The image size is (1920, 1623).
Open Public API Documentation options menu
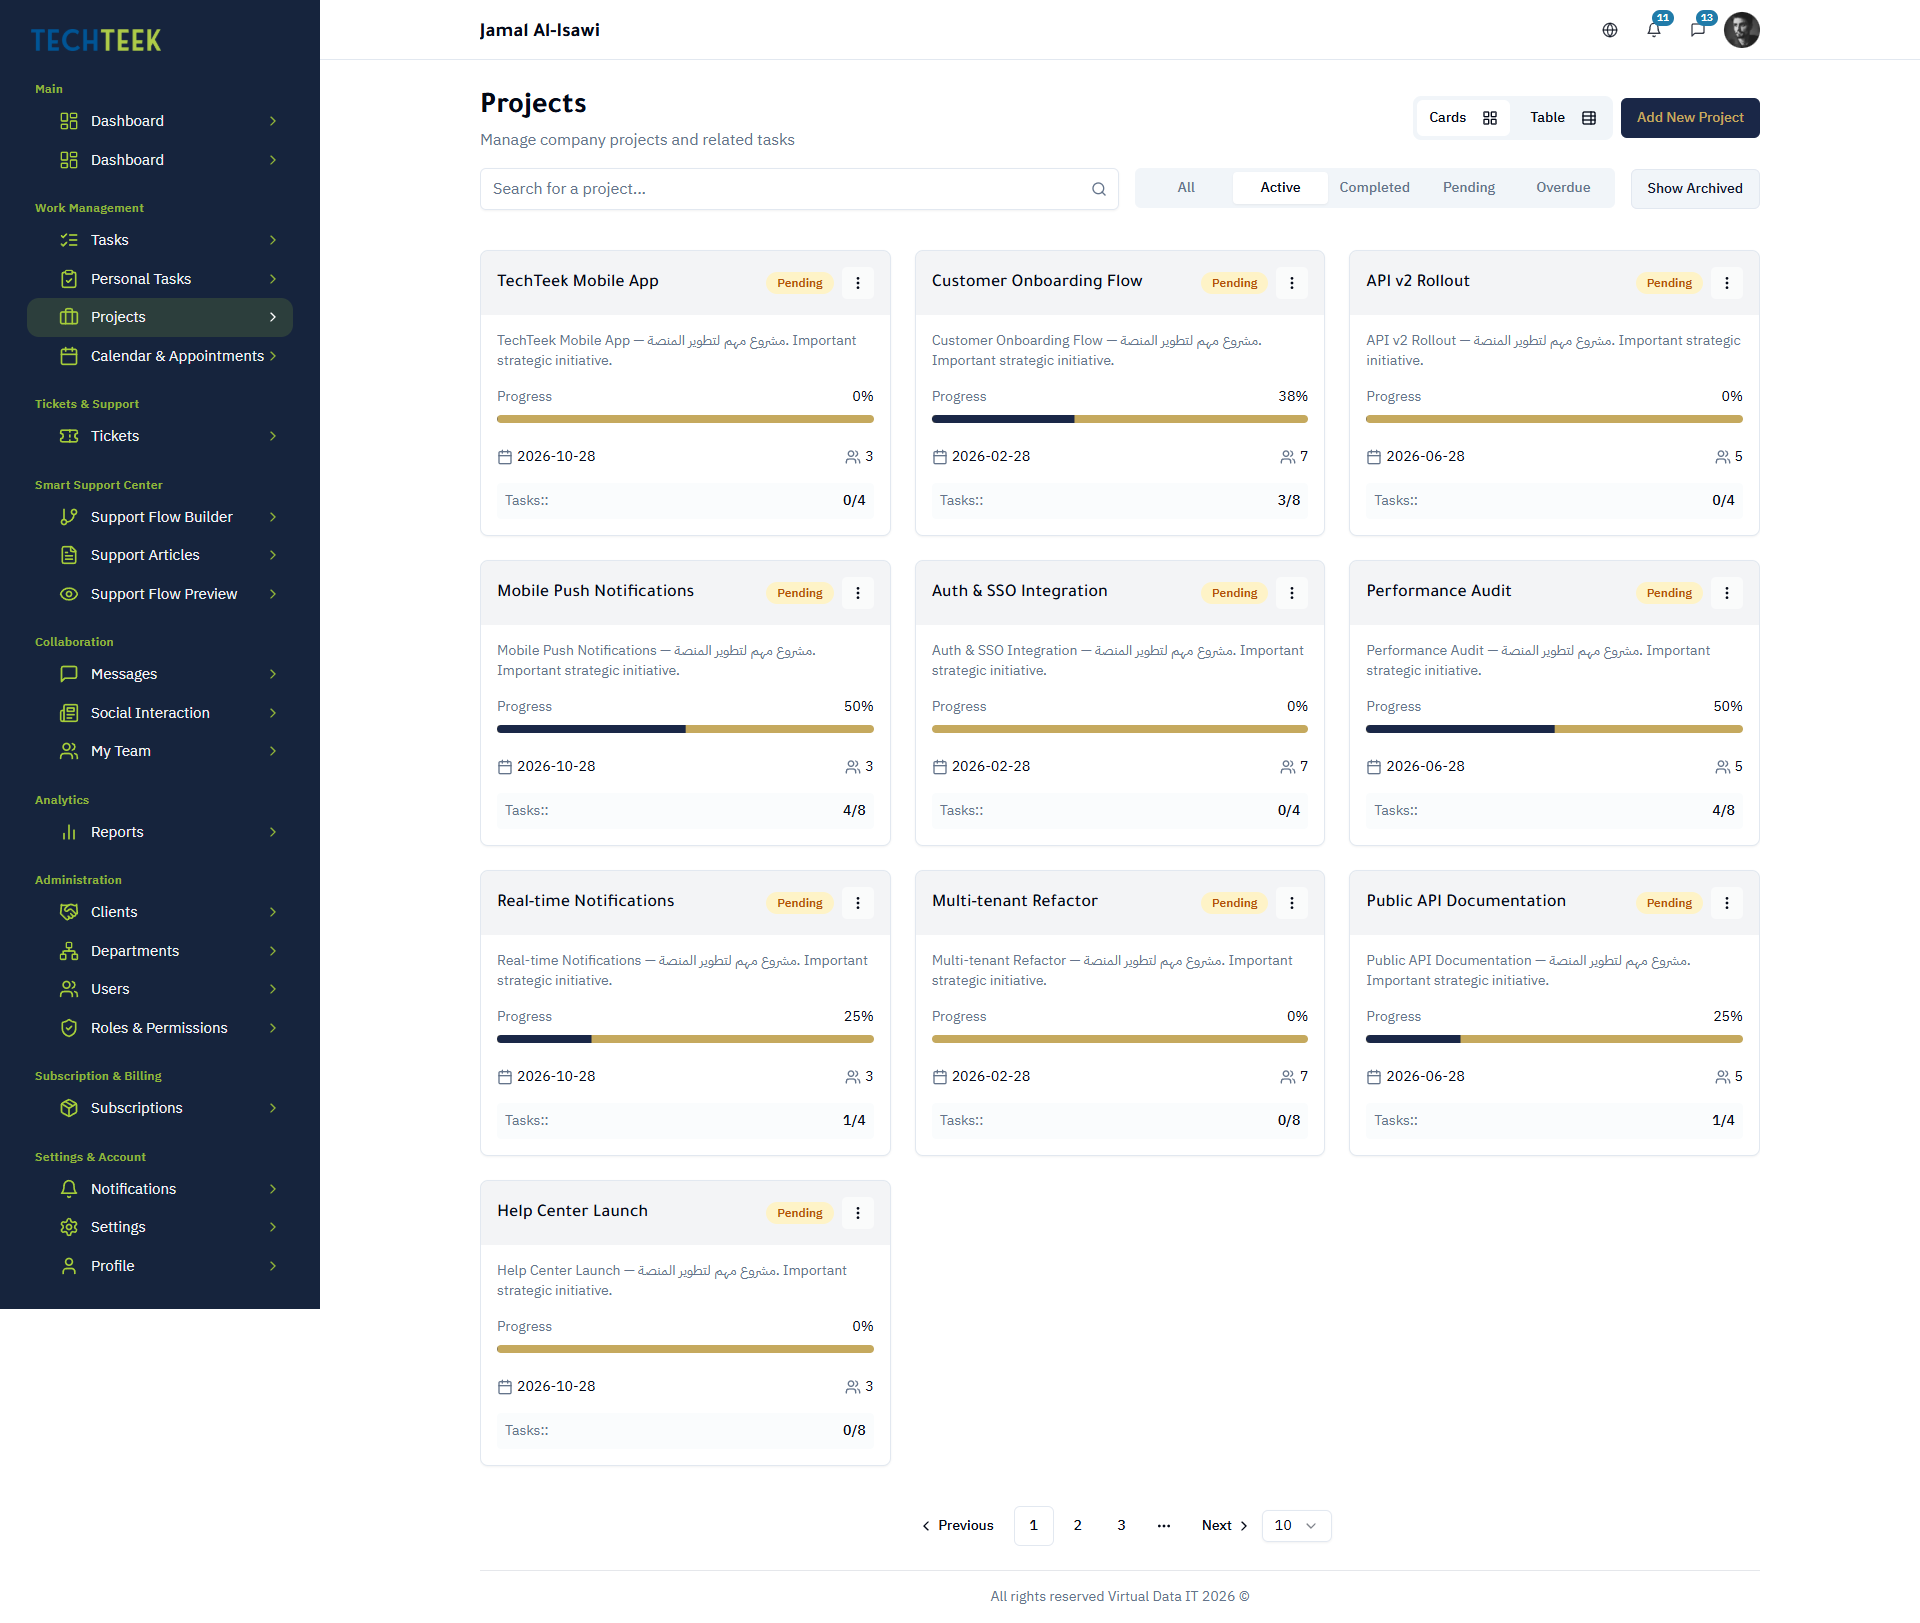[x=1727, y=903]
